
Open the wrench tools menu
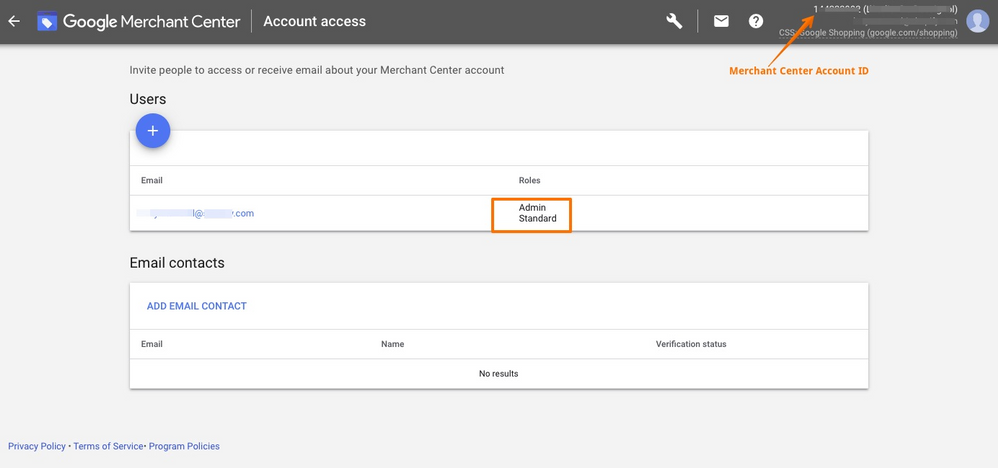(674, 21)
